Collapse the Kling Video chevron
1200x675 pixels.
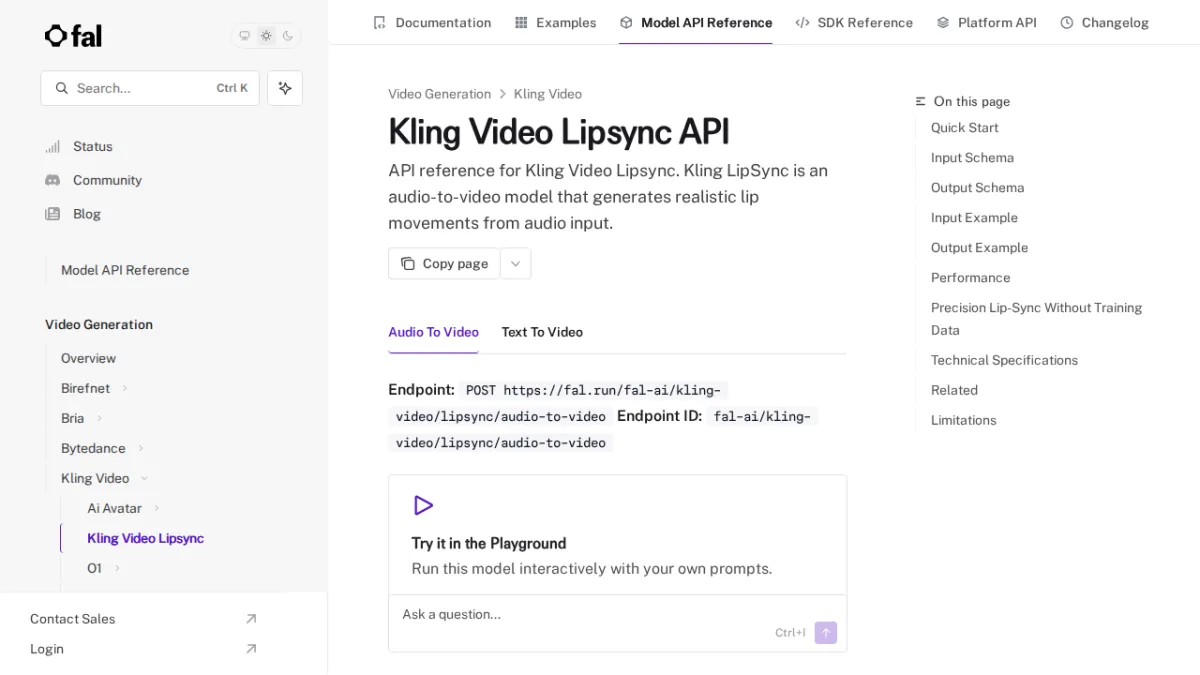[144, 478]
